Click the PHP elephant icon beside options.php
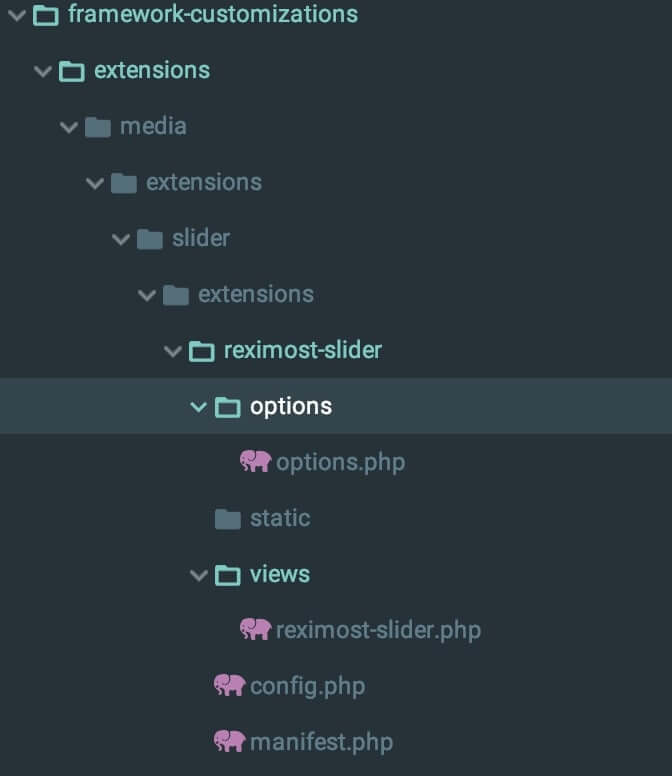 click(x=255, y=461)
